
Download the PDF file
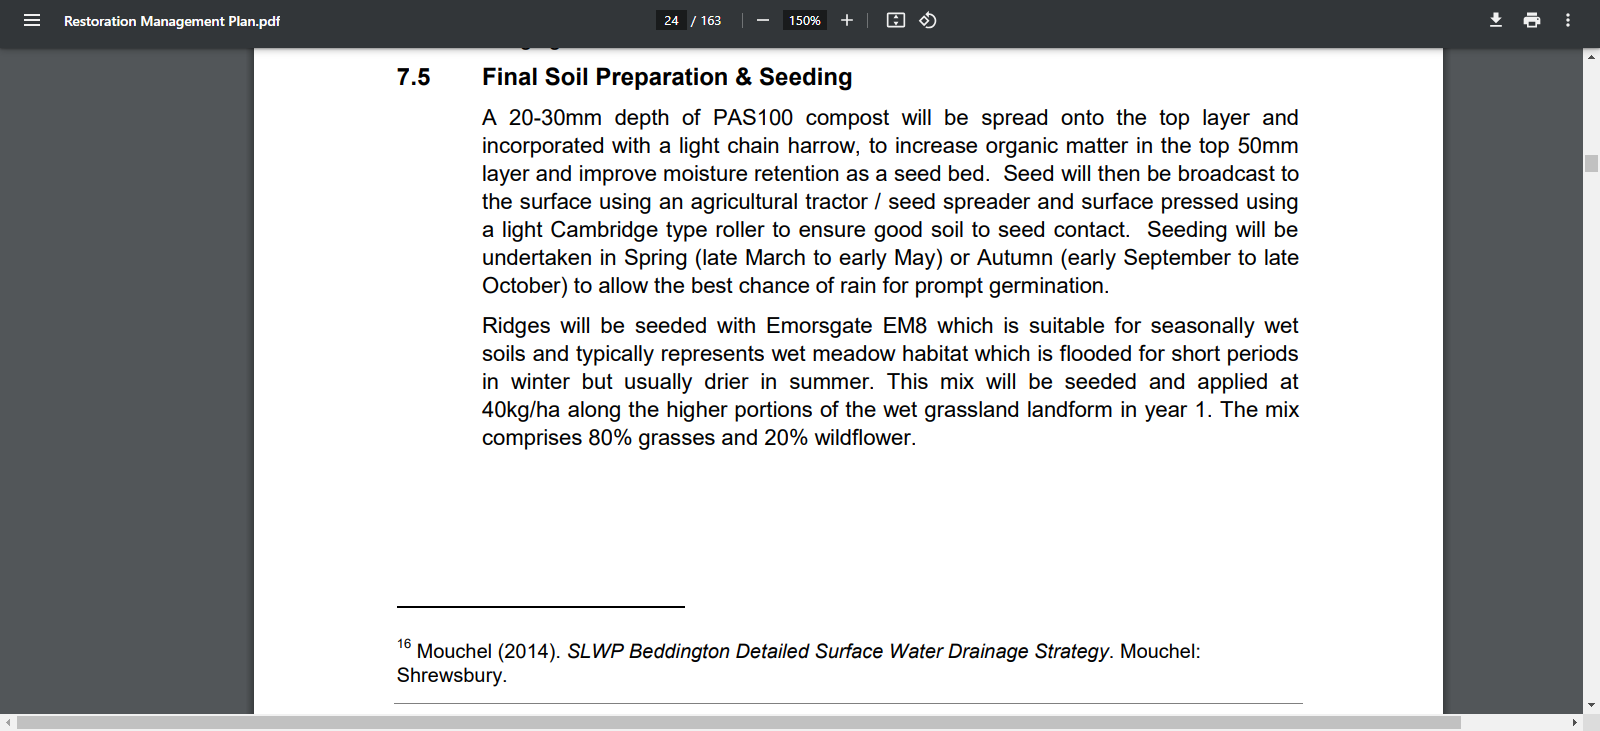(x=1496, y=20)
